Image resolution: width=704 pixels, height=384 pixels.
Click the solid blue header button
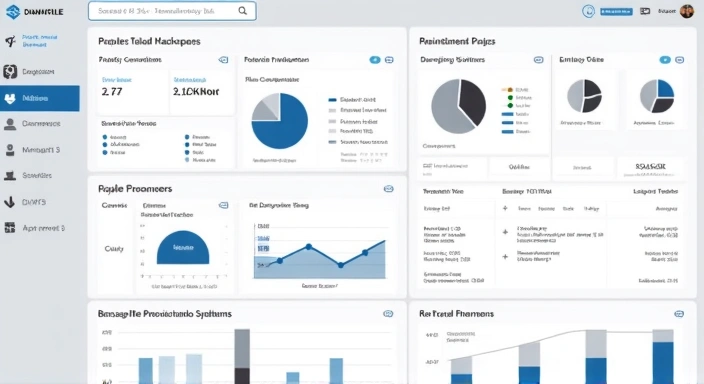616,12
